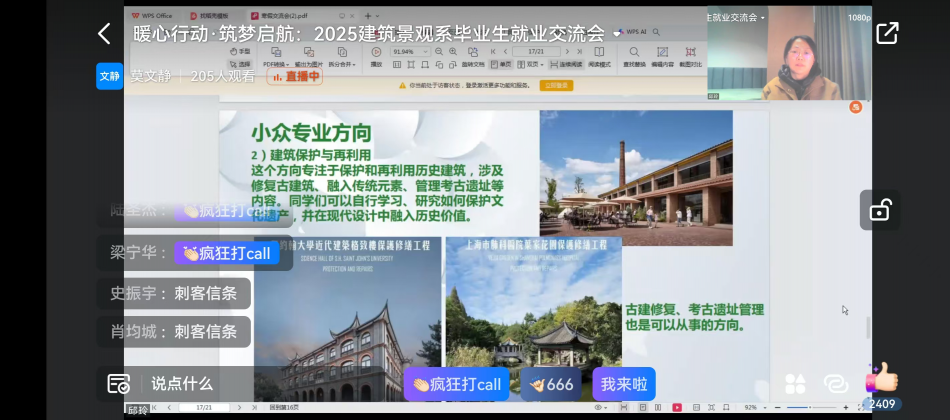Tap the link chain icon

[836, 384]
